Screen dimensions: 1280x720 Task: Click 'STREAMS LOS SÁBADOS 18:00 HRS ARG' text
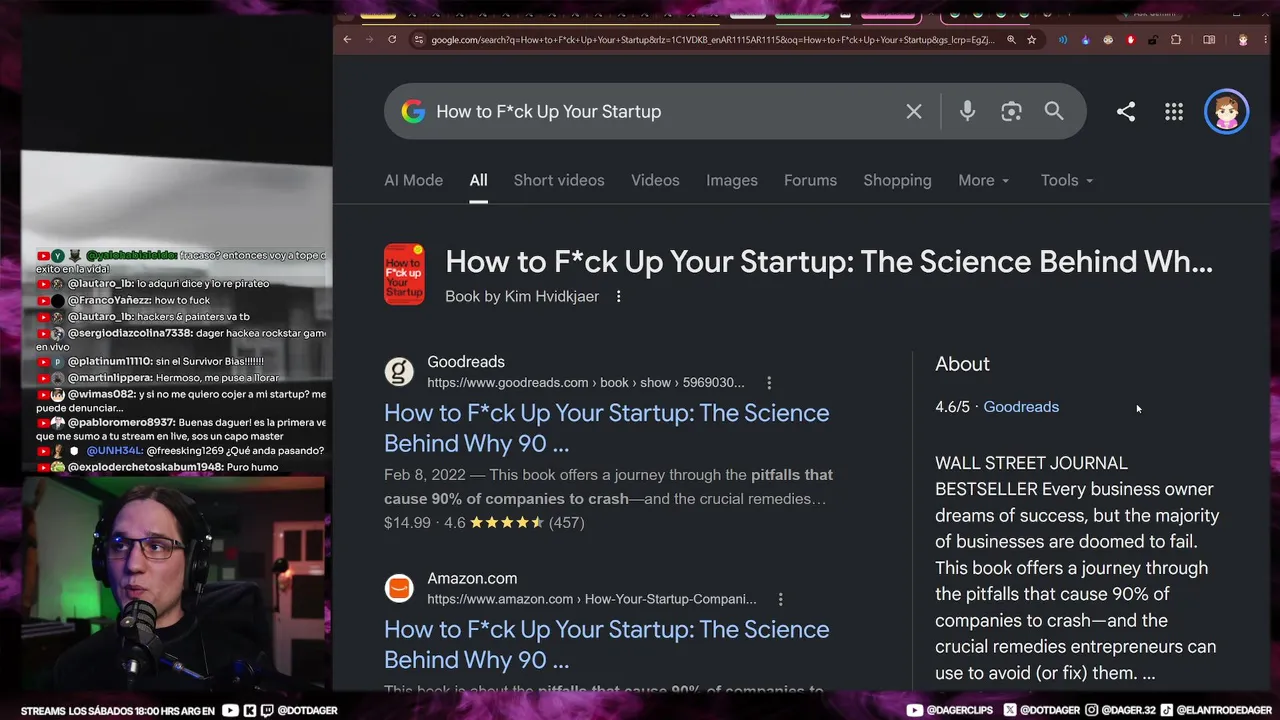118,710
